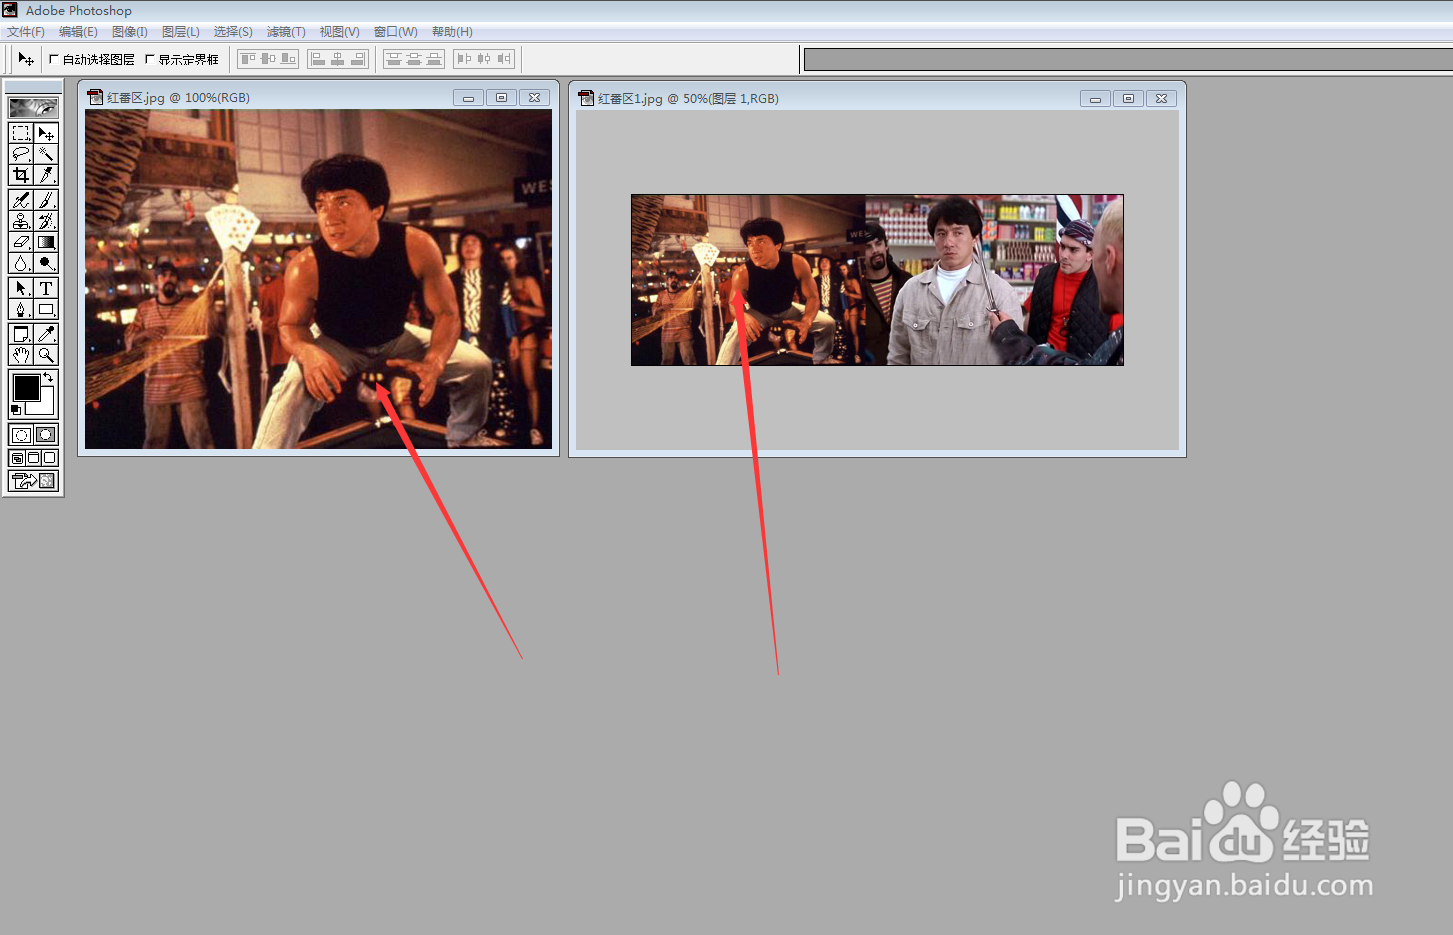Click Distribute Left Edges button
Screen dimensions: 1453x935
click(464, 59)
